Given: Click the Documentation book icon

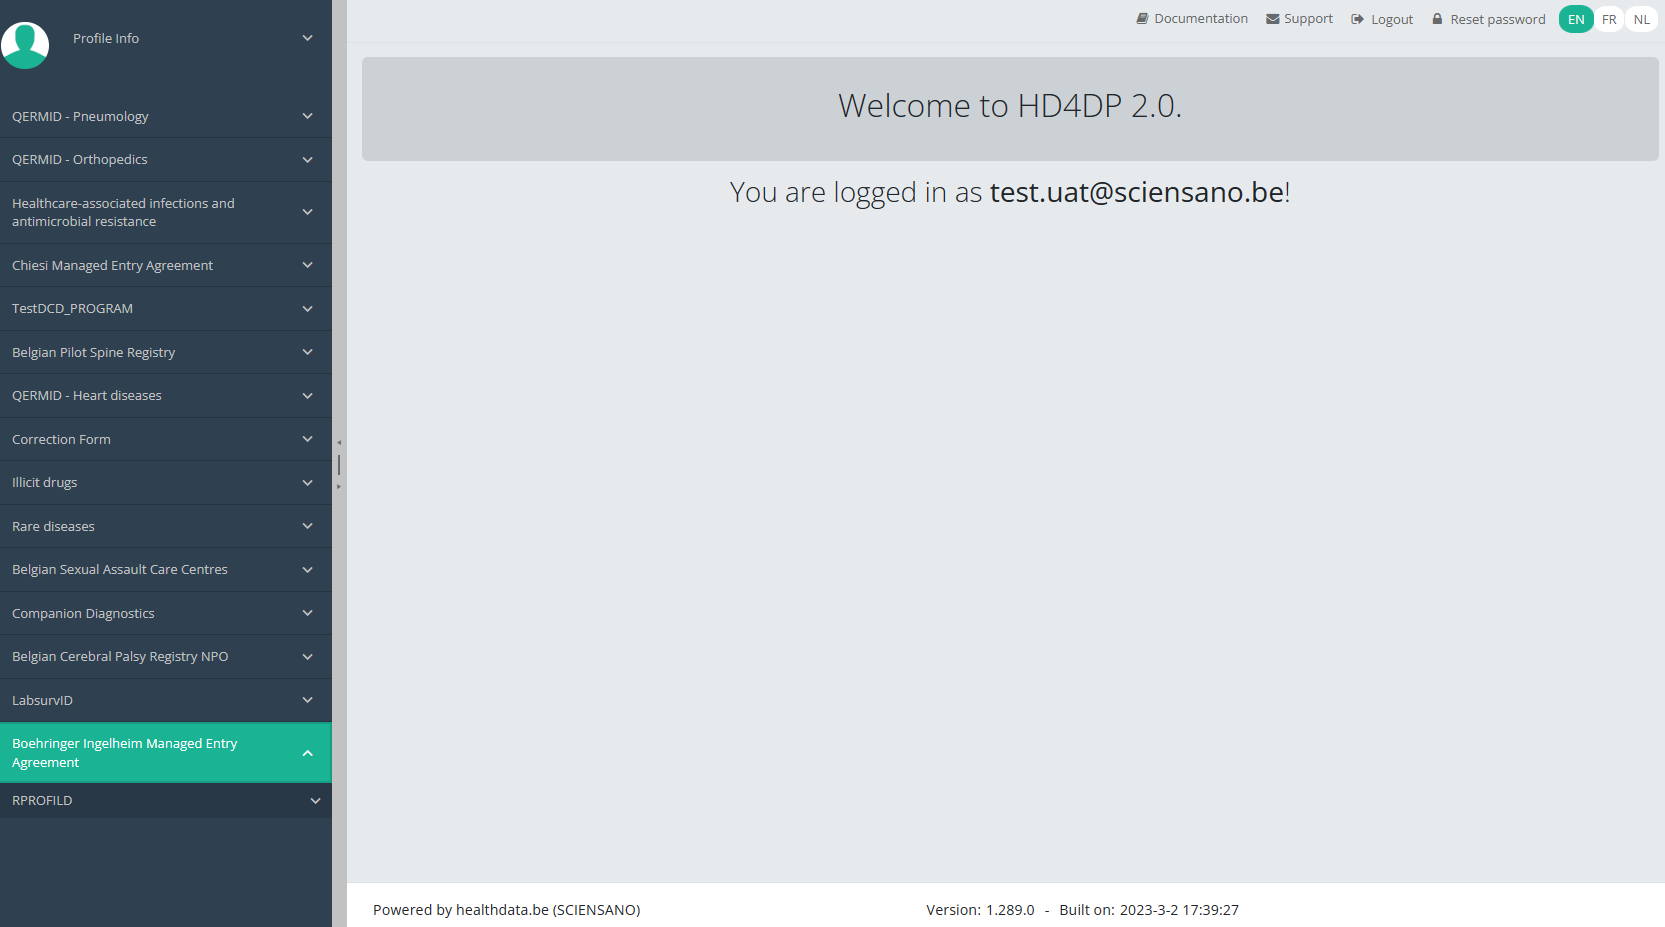Looking at the screenshot, I should 1142,19.
